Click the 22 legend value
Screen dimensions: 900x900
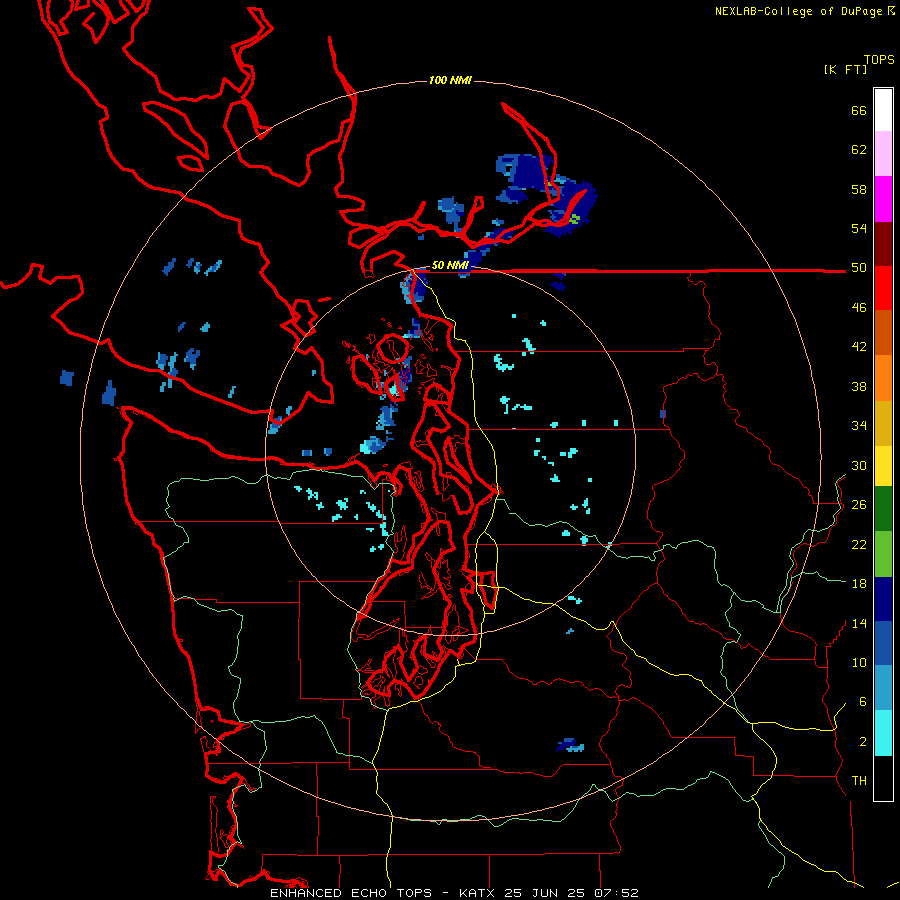tap(859, 544)
